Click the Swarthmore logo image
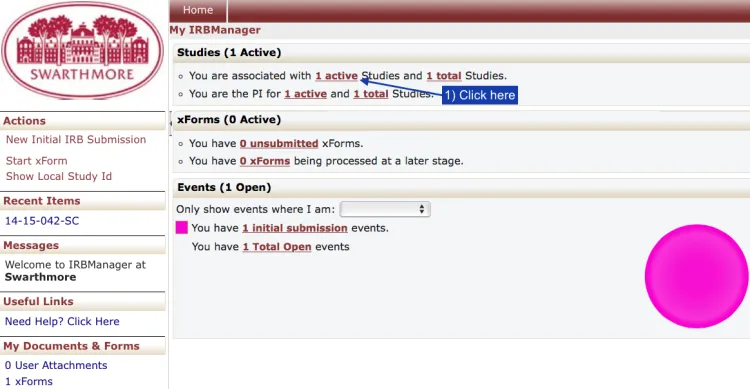 82,50
